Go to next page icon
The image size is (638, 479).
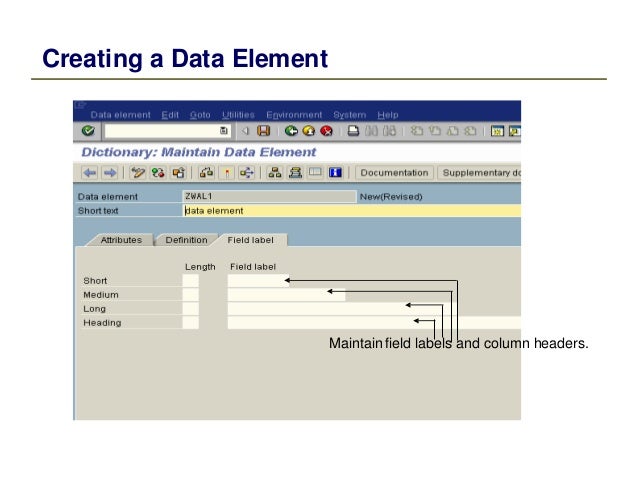click(452, 131)
